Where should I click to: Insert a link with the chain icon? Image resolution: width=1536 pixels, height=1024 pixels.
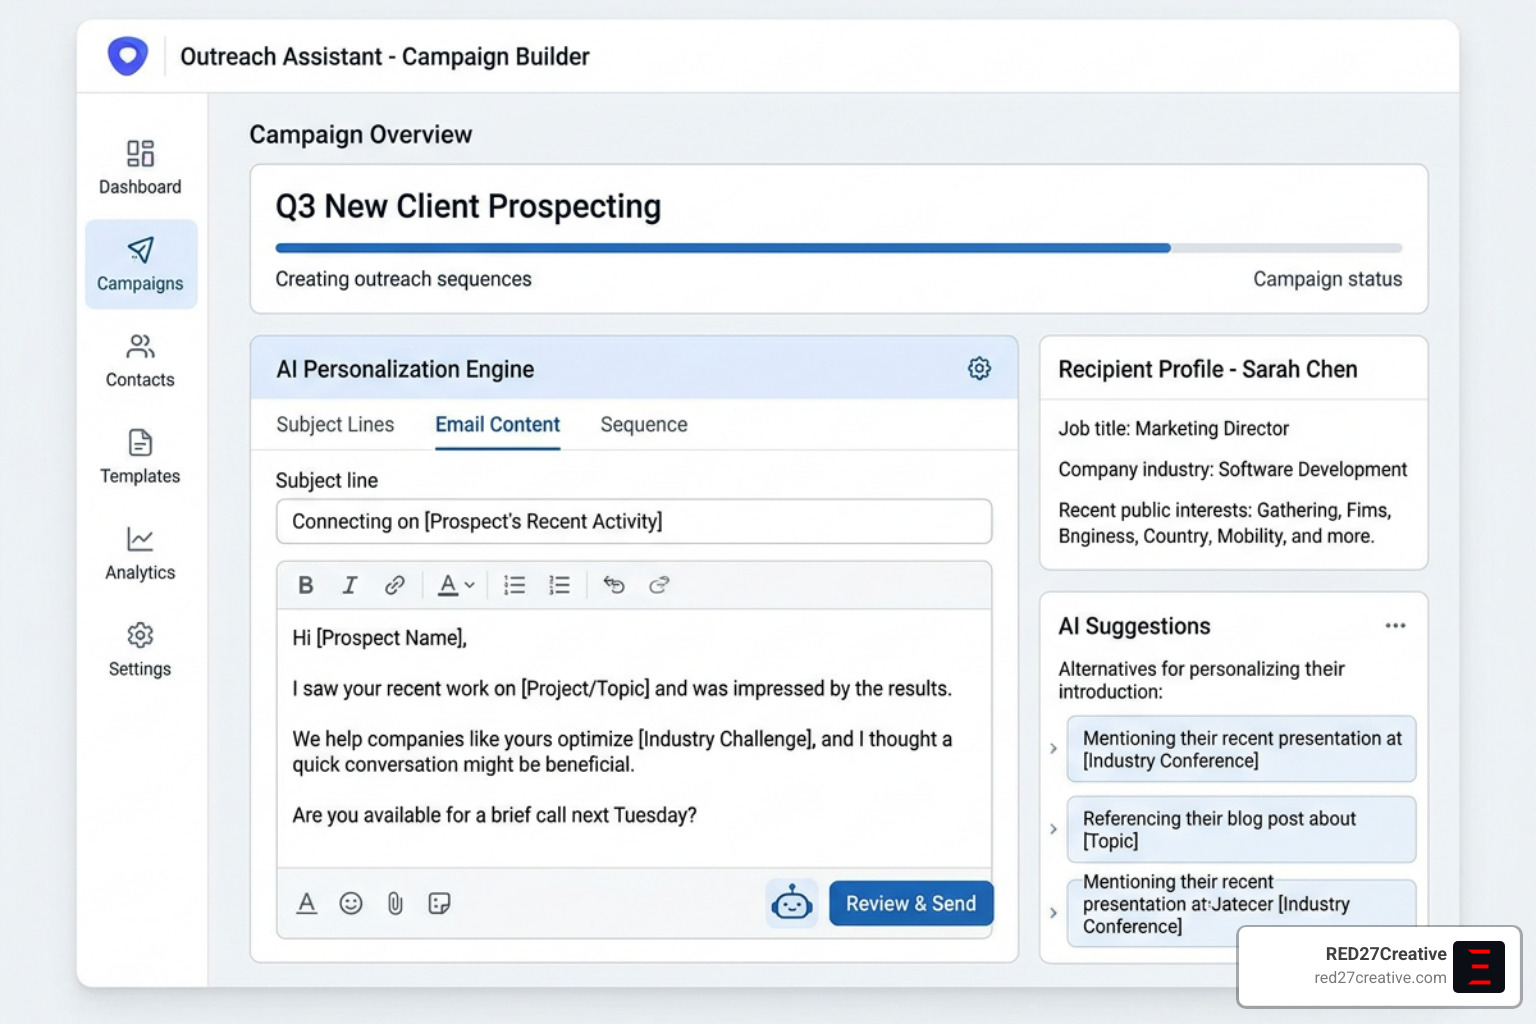pyautogui.click(x=395, y=585)
